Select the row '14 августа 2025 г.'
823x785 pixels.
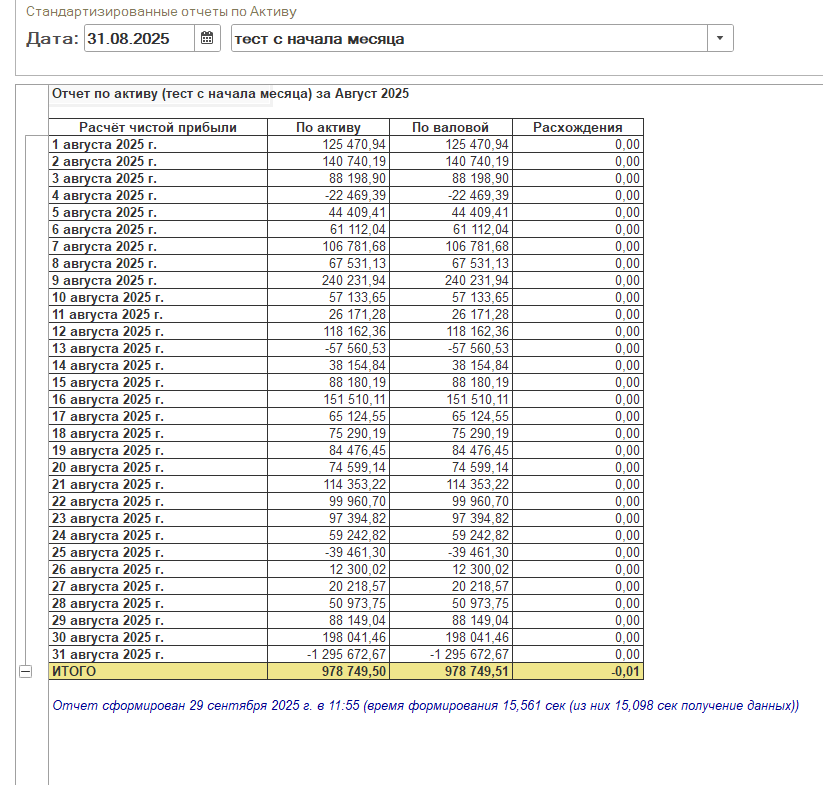(x=346, y=365)
